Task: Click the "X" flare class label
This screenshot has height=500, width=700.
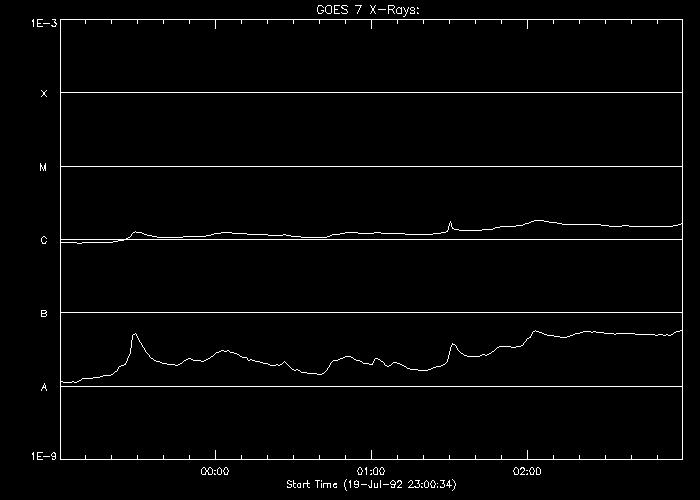Action: click(44, 94)
